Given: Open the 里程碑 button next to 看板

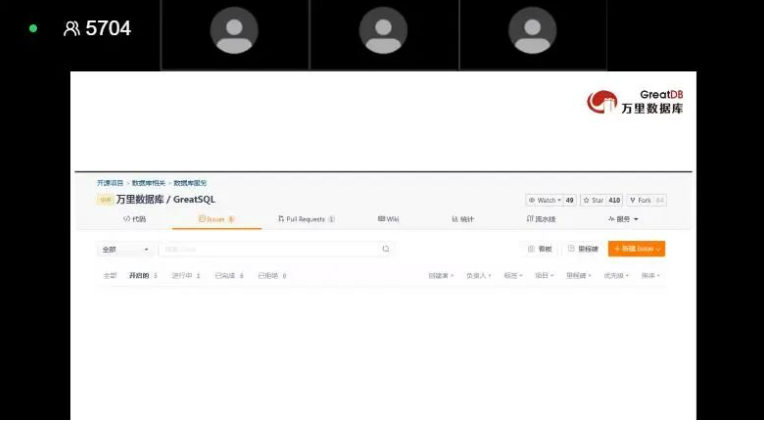Looking at the screenshot, I should point(583,249).
